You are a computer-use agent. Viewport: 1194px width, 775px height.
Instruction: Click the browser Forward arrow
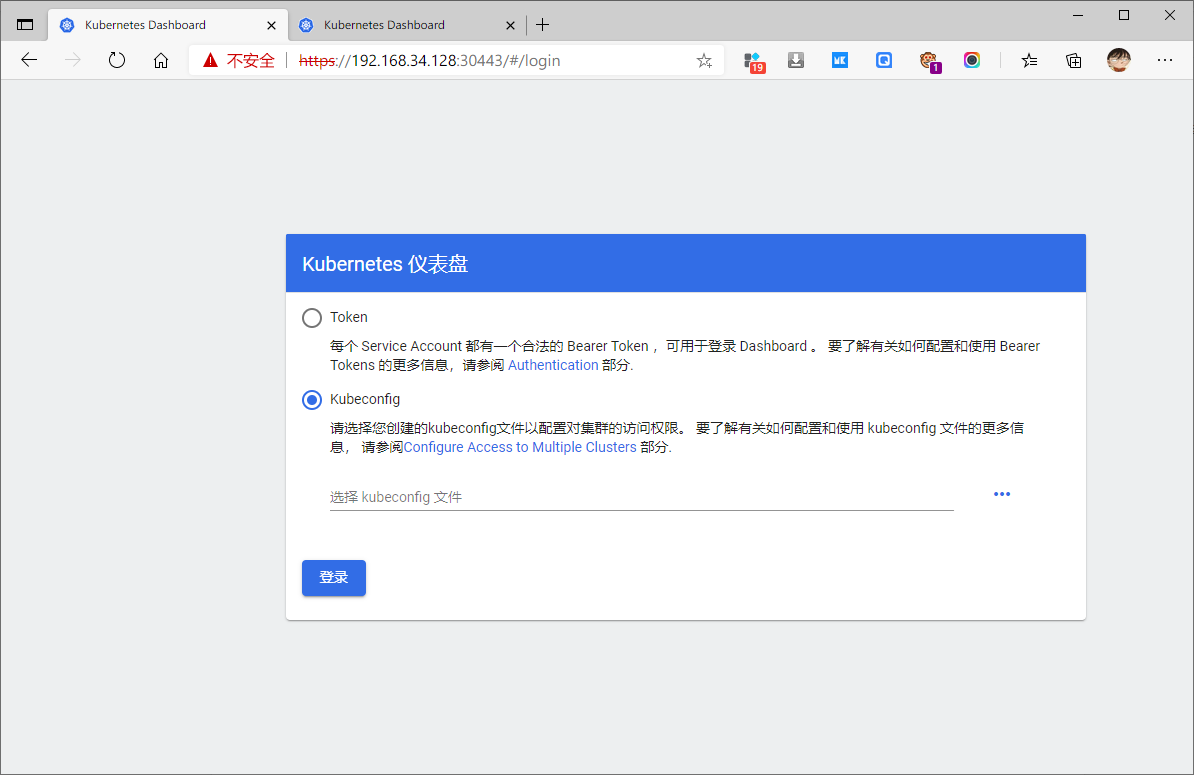pyautogui.click(x=73, y=60)
